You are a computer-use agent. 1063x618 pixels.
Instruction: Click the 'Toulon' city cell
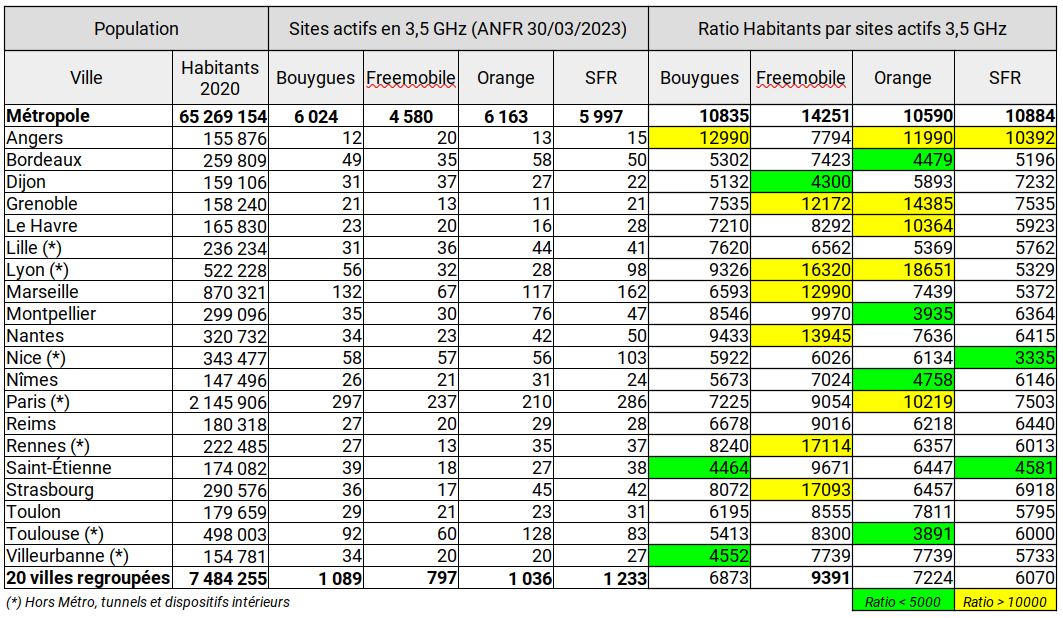tap(89, 512)
